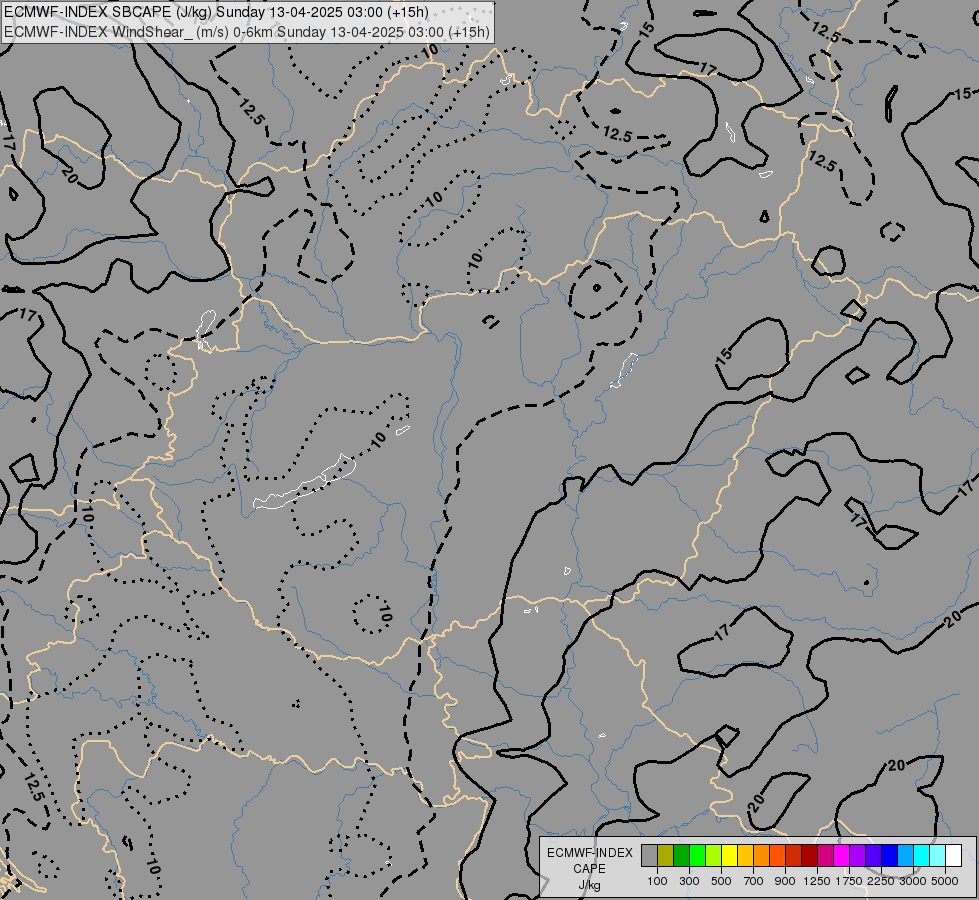The image size is (979, 900).
Task: Click the 900 value under the legend
Action: click(x=785, y=881)
